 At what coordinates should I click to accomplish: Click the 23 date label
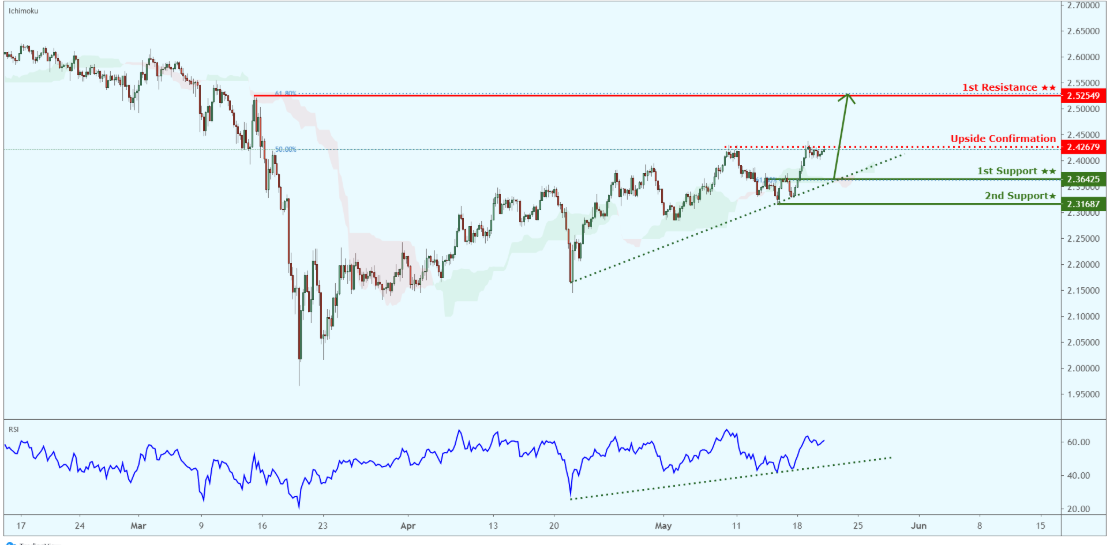(x=323, y=527)
